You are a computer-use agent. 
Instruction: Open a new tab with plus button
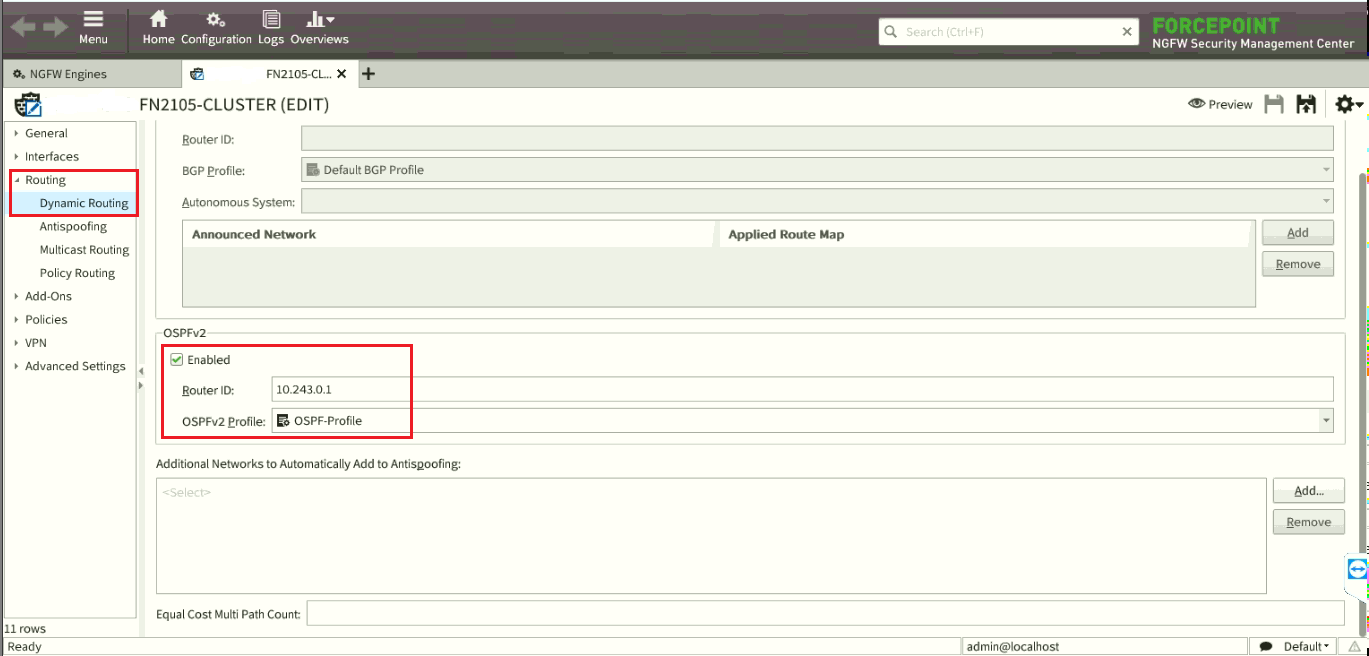(368, 74)
